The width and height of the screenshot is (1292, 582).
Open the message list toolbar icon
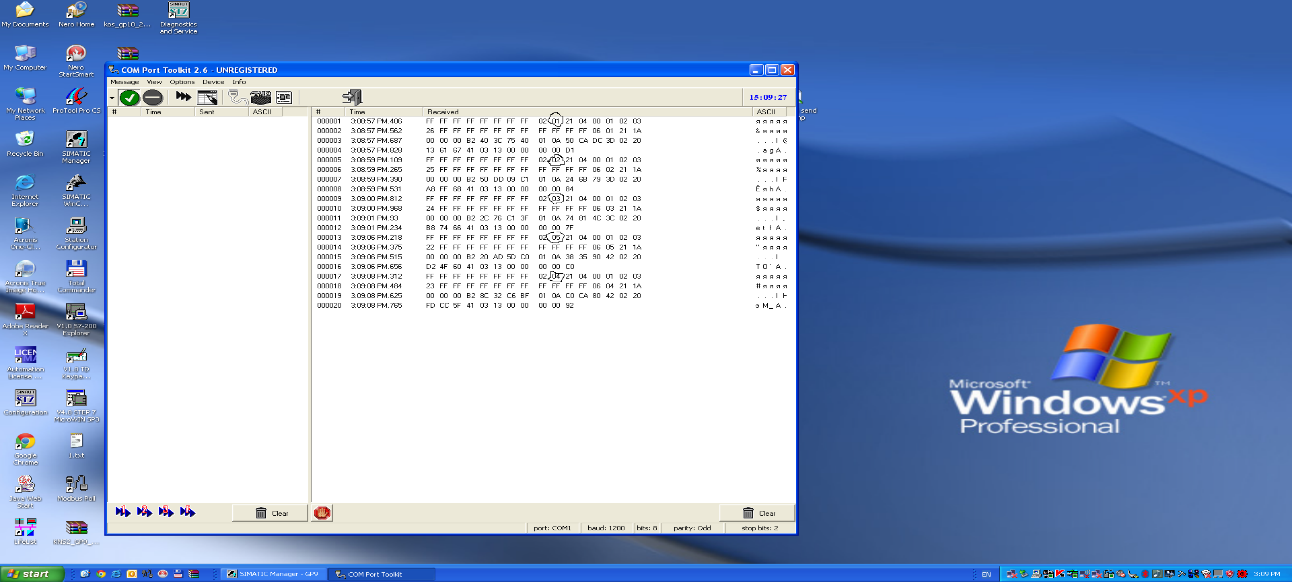pyautogui.click(x=208, y=97)
